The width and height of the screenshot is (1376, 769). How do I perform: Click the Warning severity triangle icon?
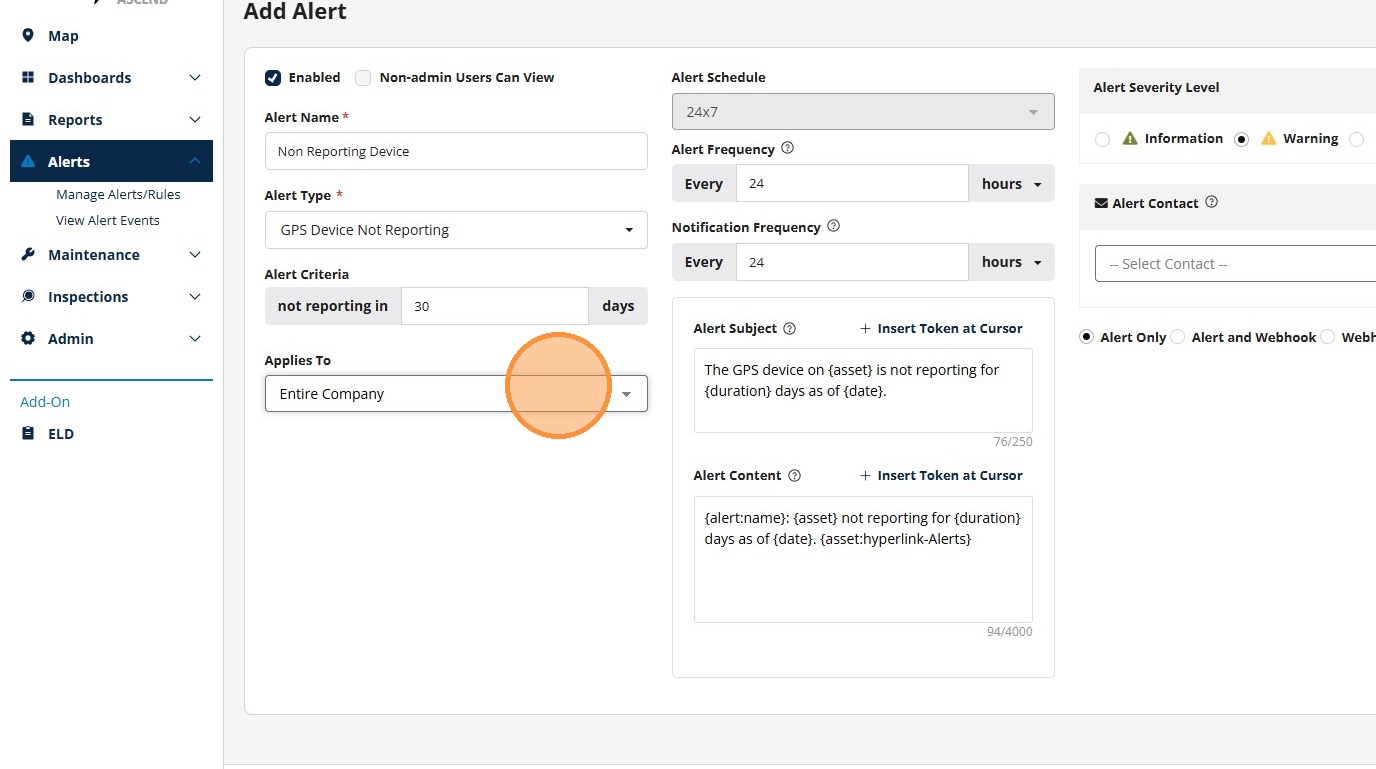point(1268,139)
